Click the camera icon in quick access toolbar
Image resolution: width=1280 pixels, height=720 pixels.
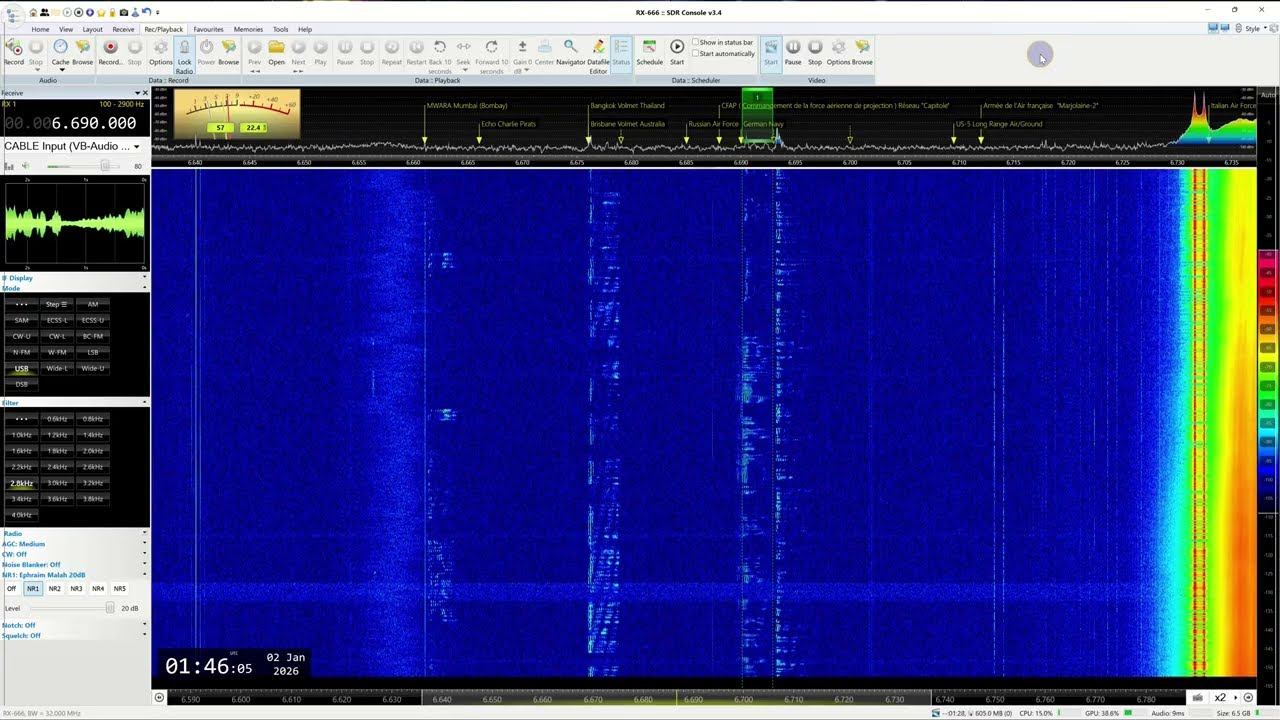123,12
